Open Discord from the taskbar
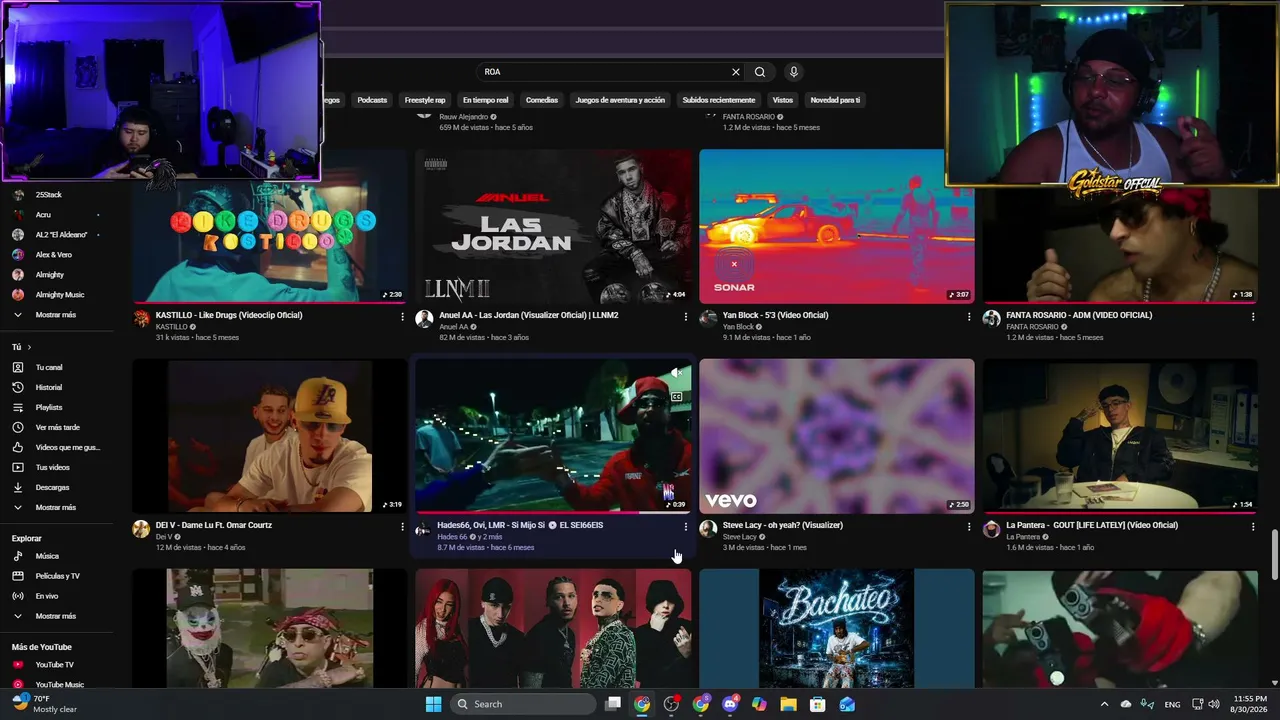 pos(730,704)
